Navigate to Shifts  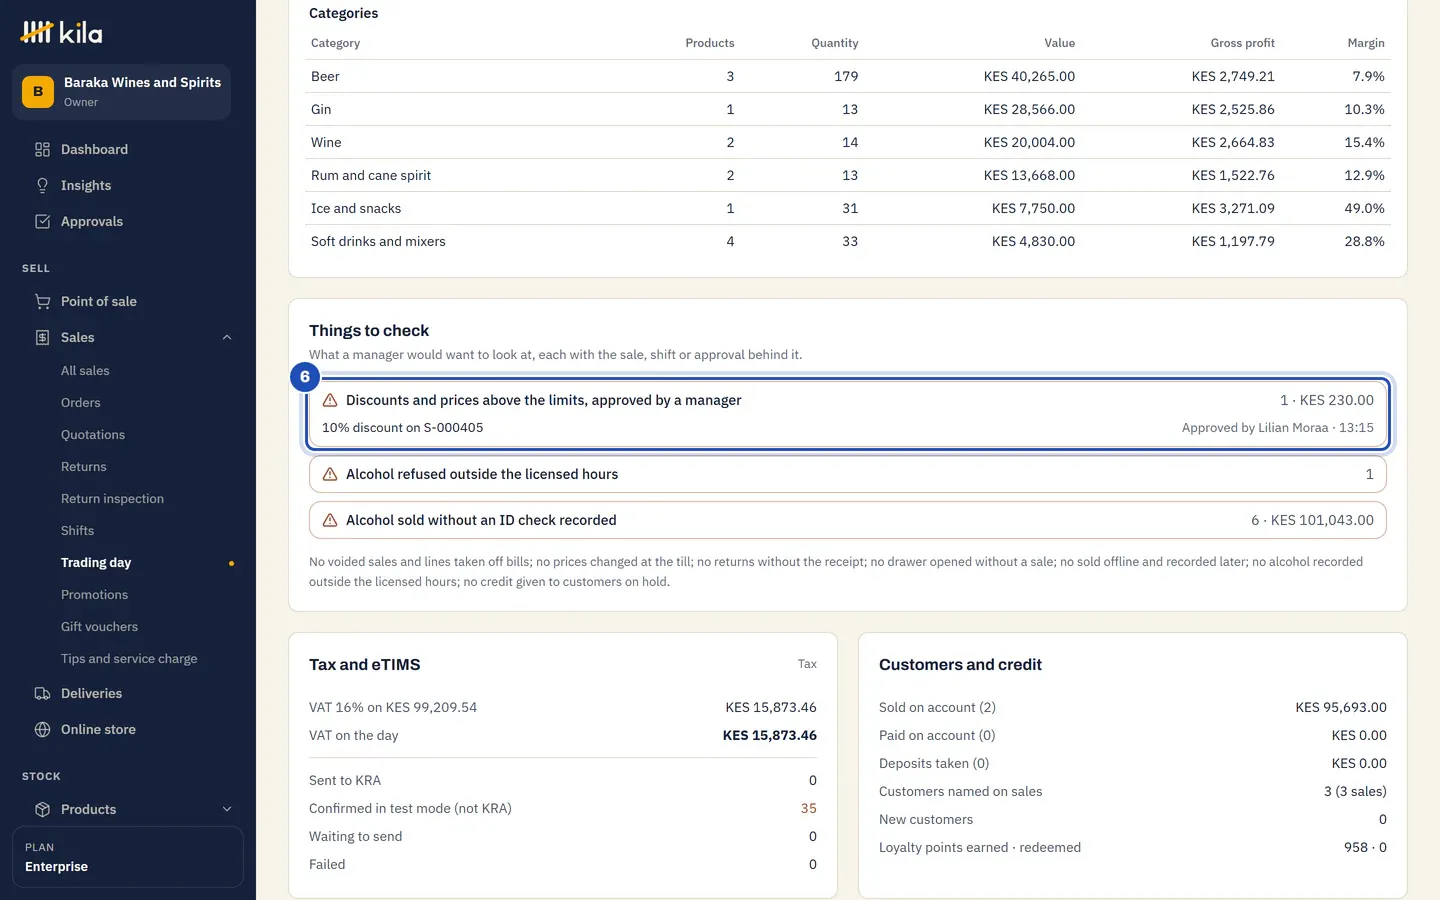click(x=77, y=530)
